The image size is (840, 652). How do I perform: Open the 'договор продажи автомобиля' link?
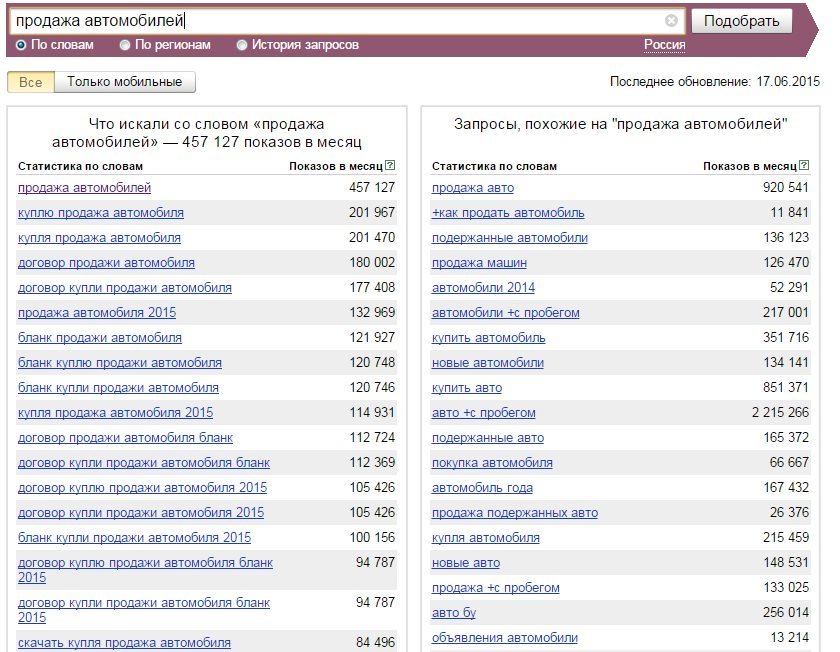[x=107, y=263]
